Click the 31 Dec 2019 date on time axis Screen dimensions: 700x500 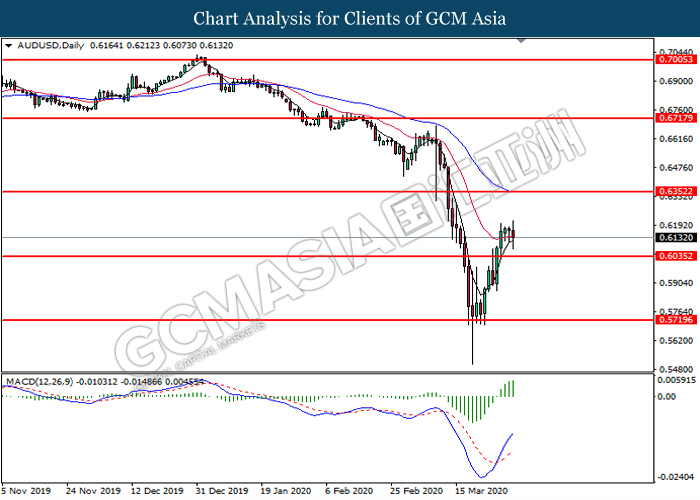[x=222, y=491]
